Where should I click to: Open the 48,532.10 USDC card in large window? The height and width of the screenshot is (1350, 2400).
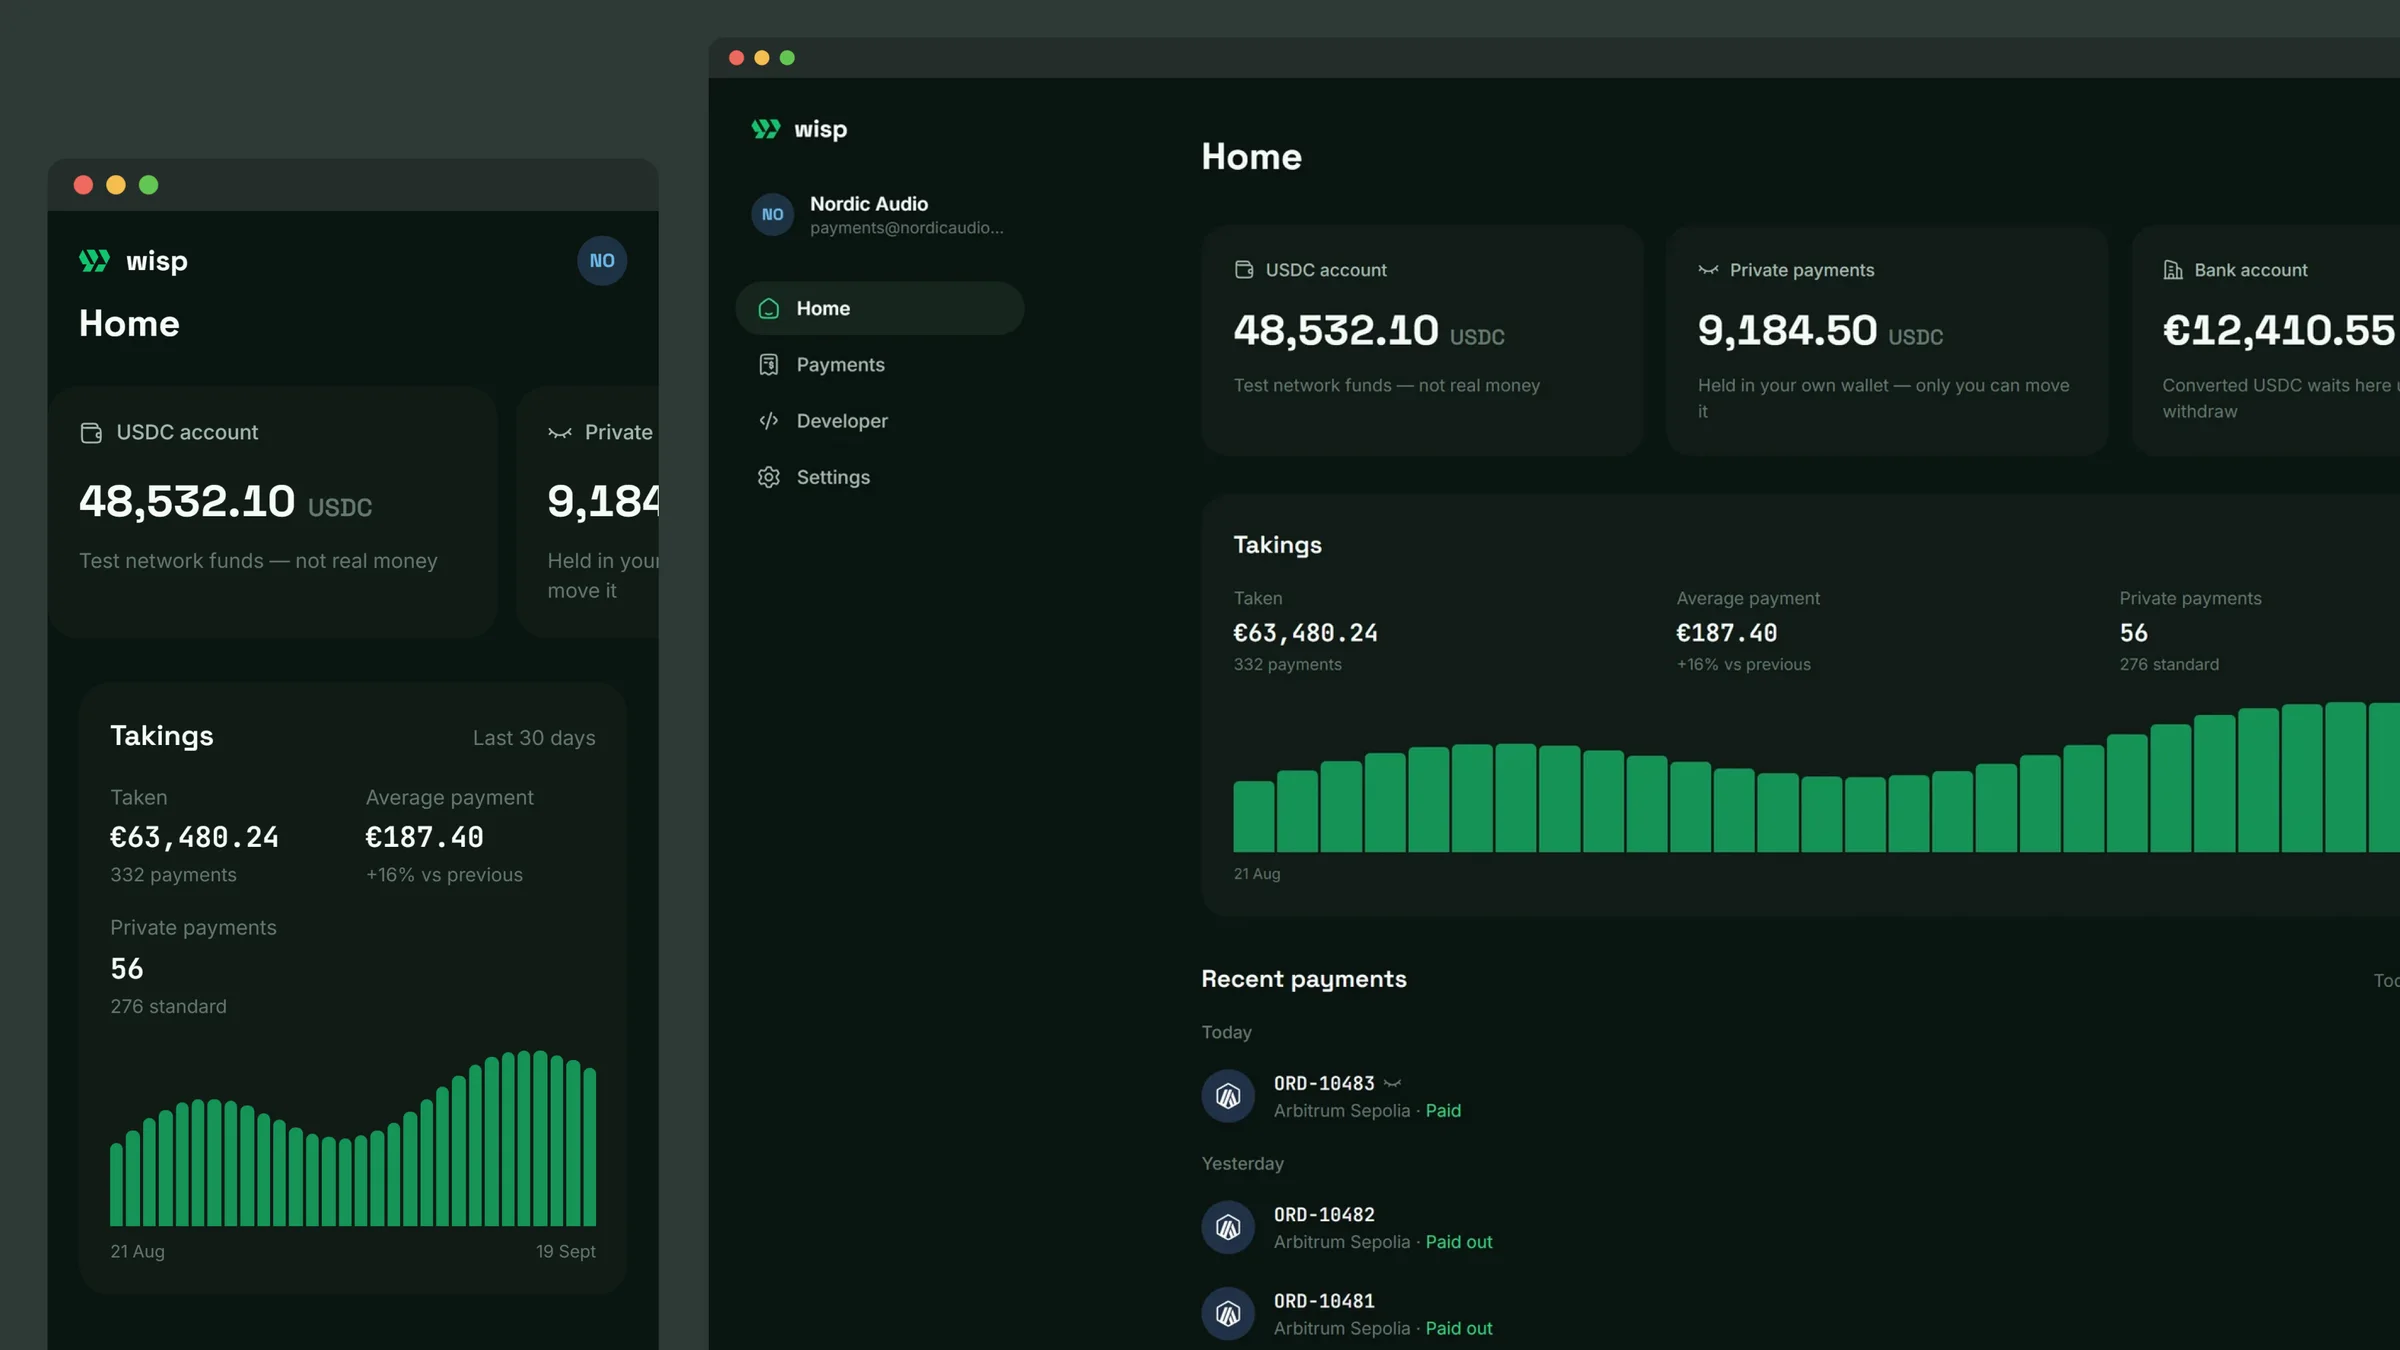tap(1422, 340)
